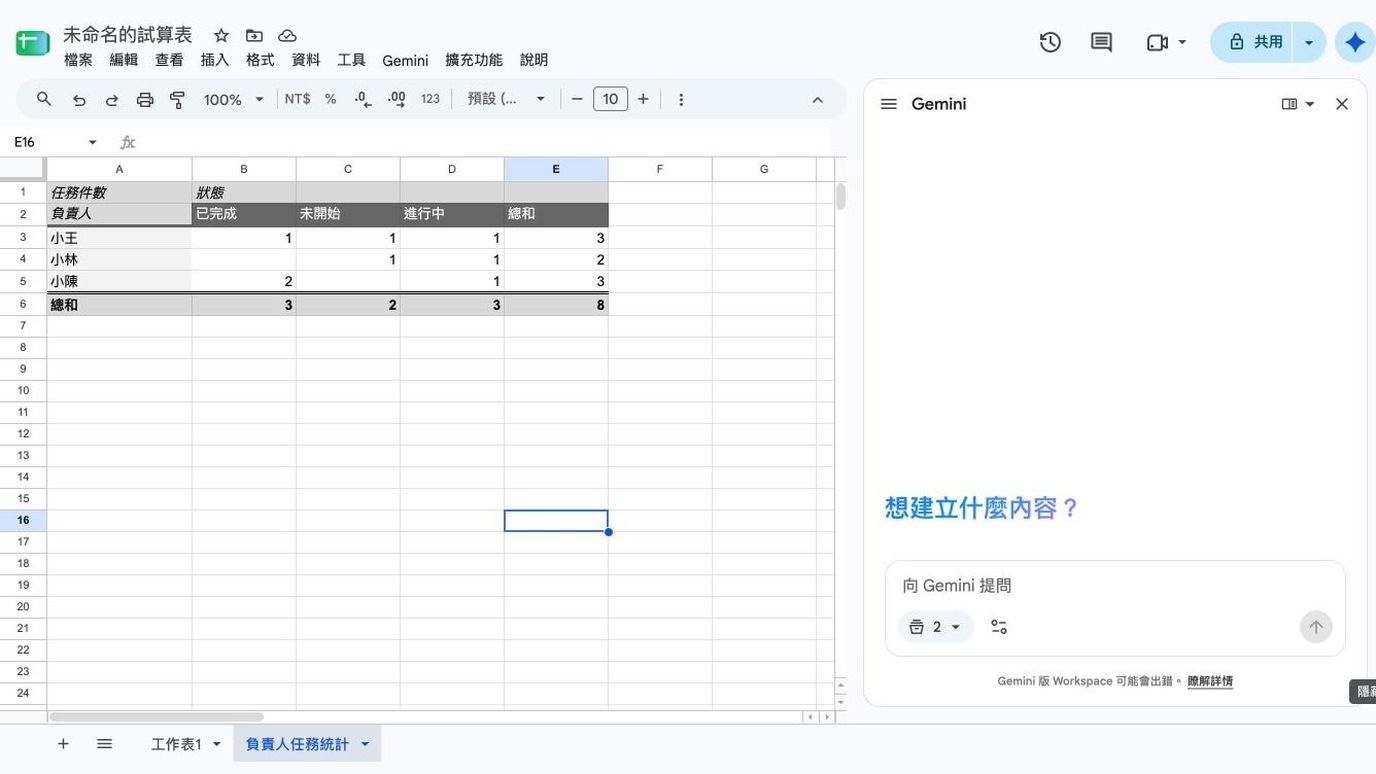Click the font size field showing 10
This screenshot has width=1376, height=774.
click(x=610, y=99)
